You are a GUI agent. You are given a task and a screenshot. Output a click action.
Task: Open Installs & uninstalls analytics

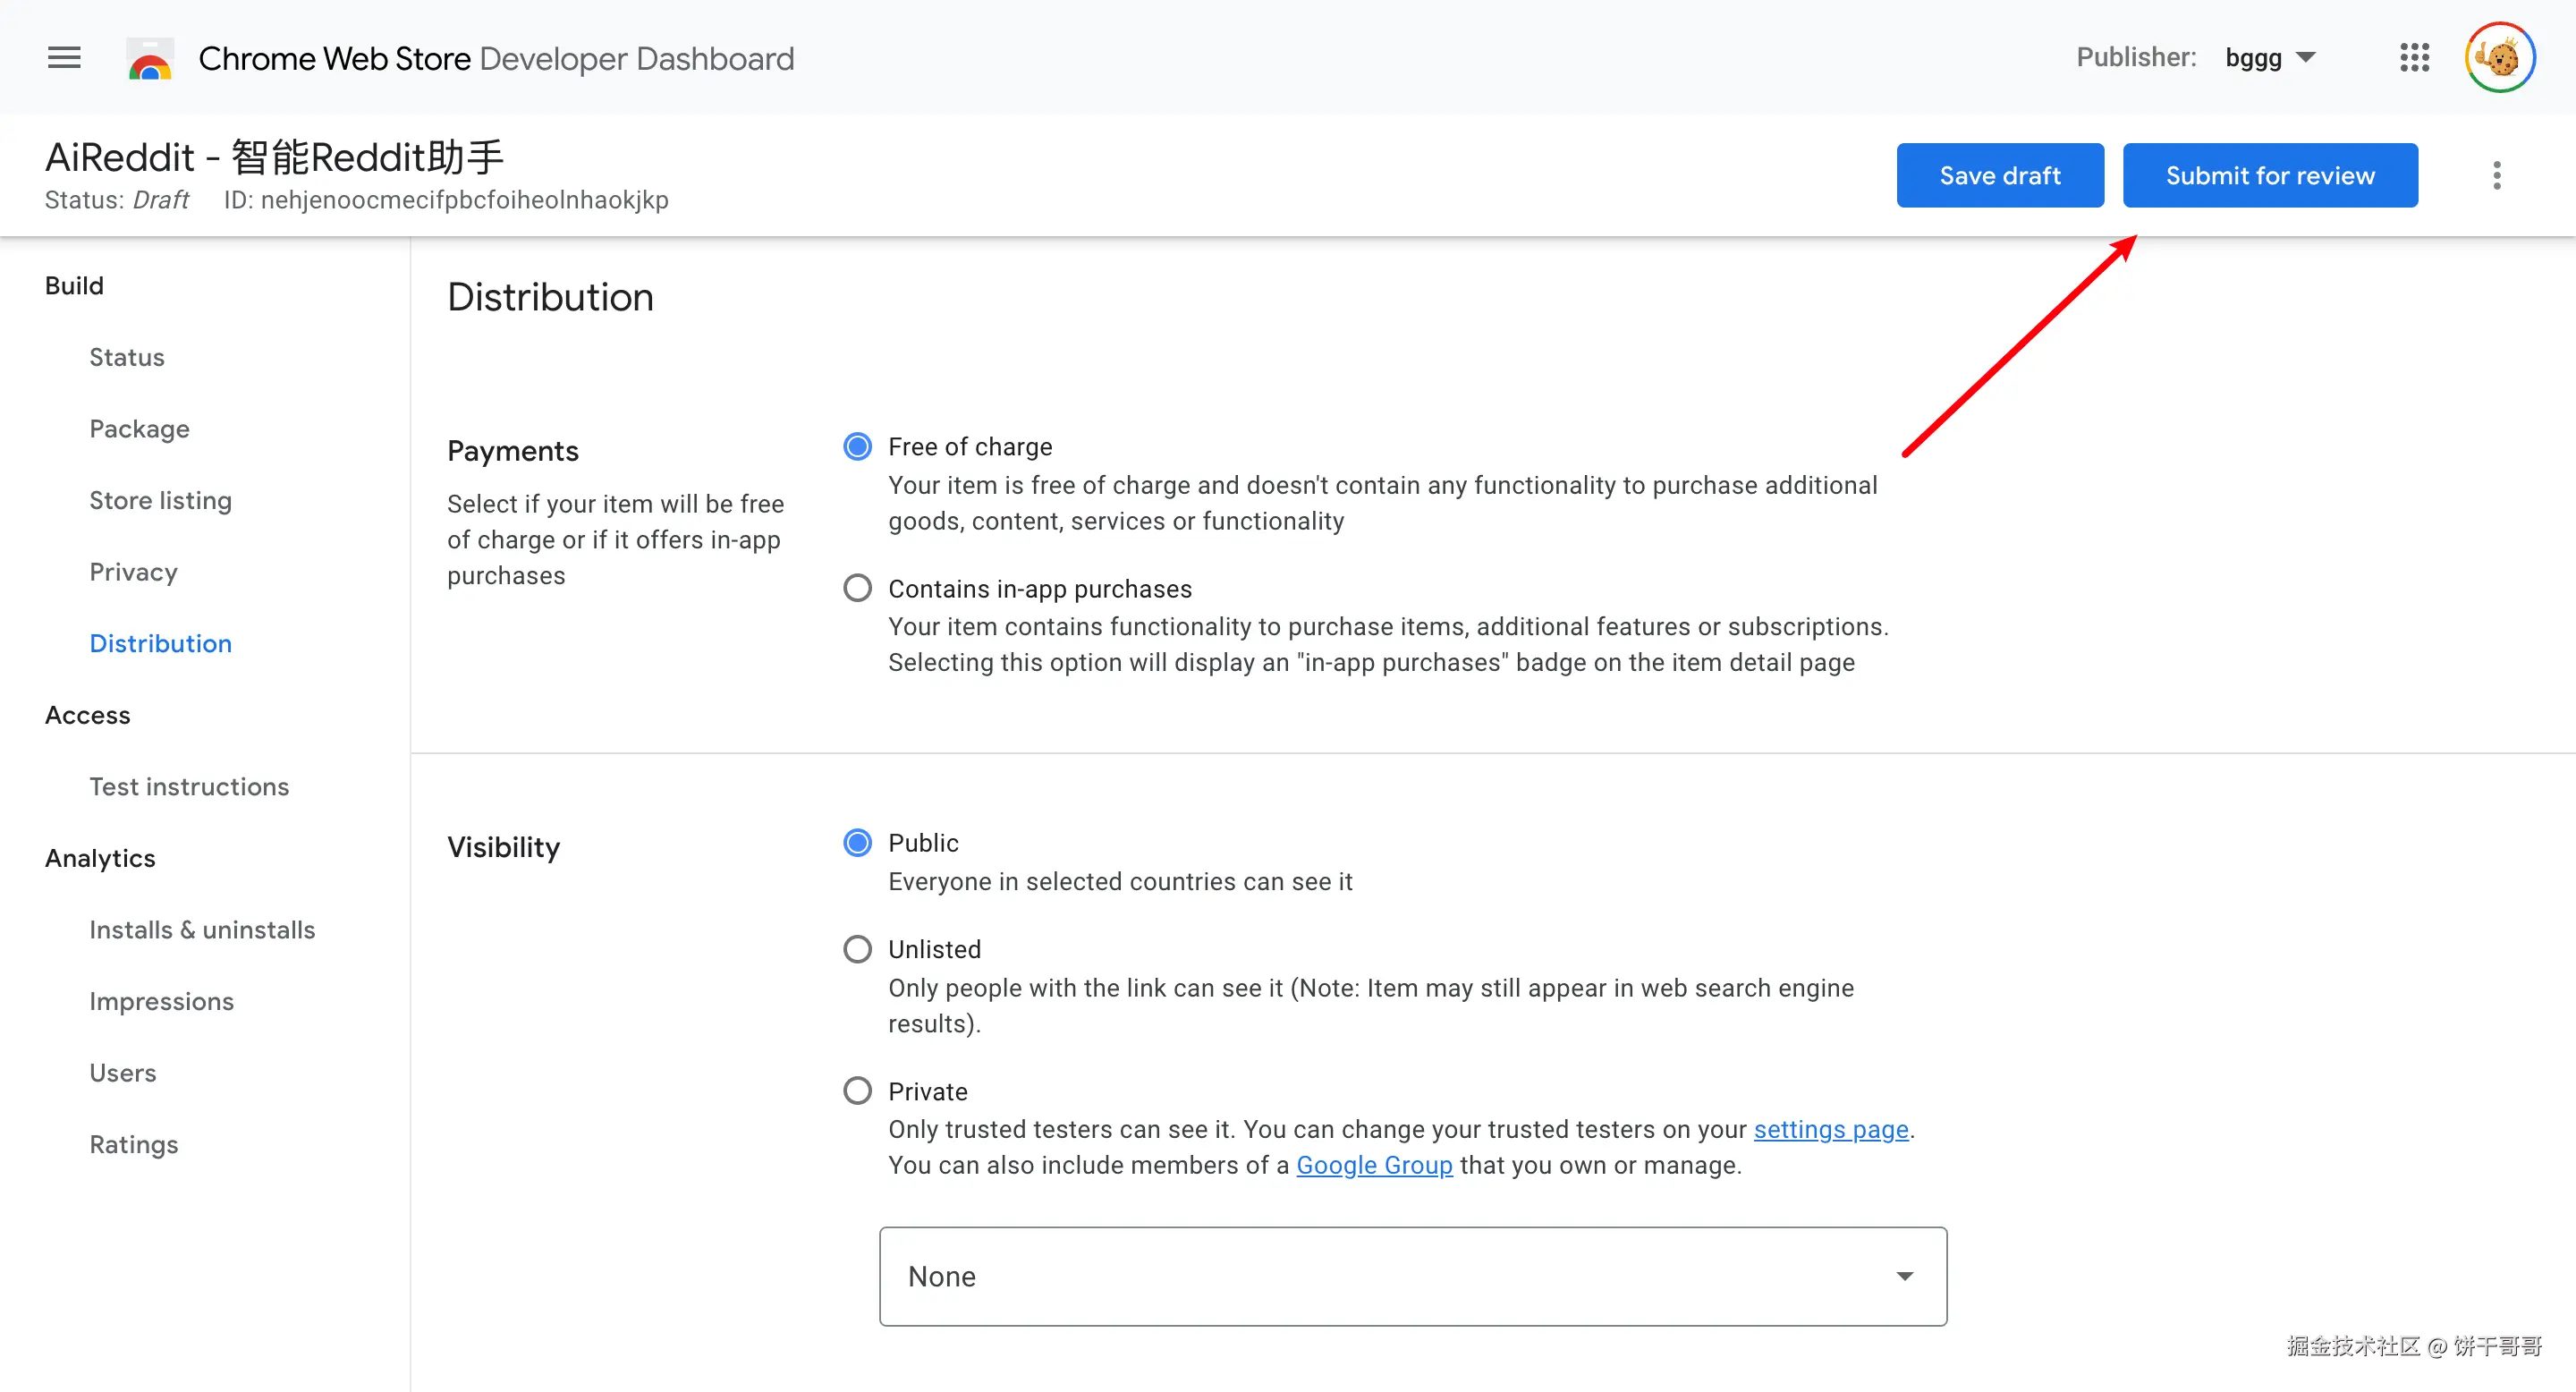202,930
